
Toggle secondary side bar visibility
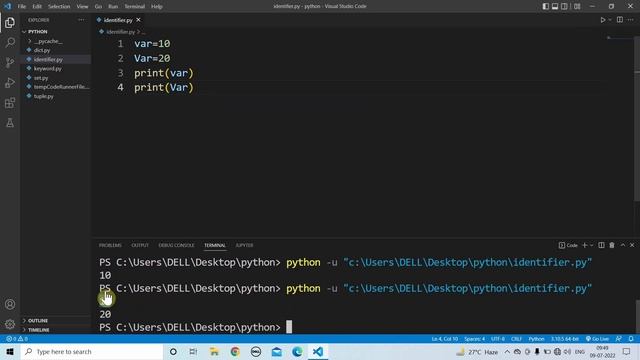click(x=564, y=6)
